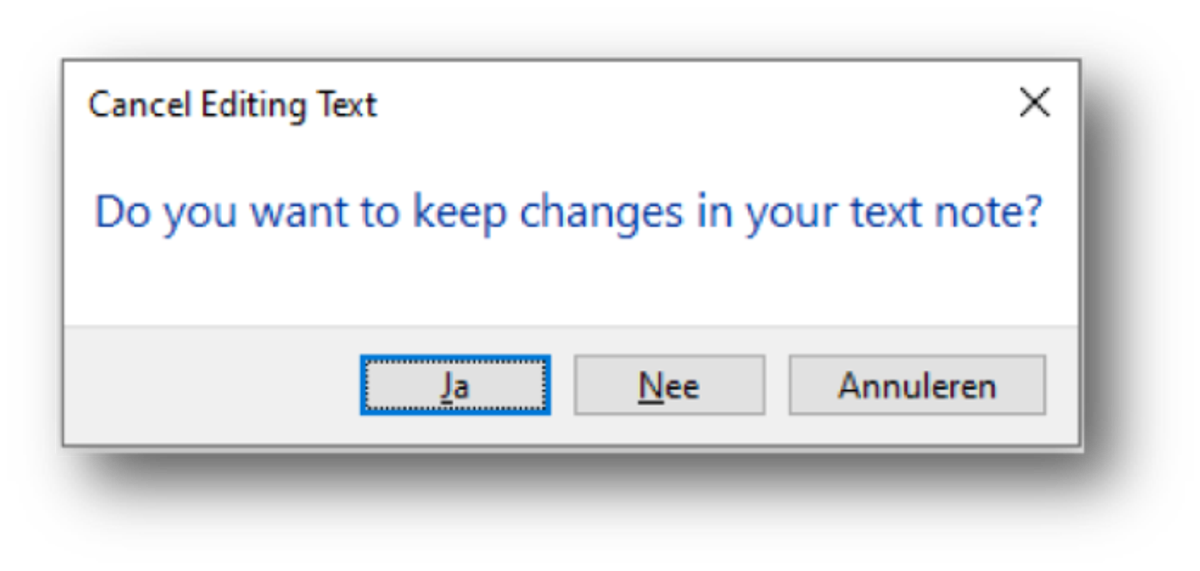The height and width of the screenshot is (571, 1200).
Task: Click the keep changes question text
Action: coord(568,212)
